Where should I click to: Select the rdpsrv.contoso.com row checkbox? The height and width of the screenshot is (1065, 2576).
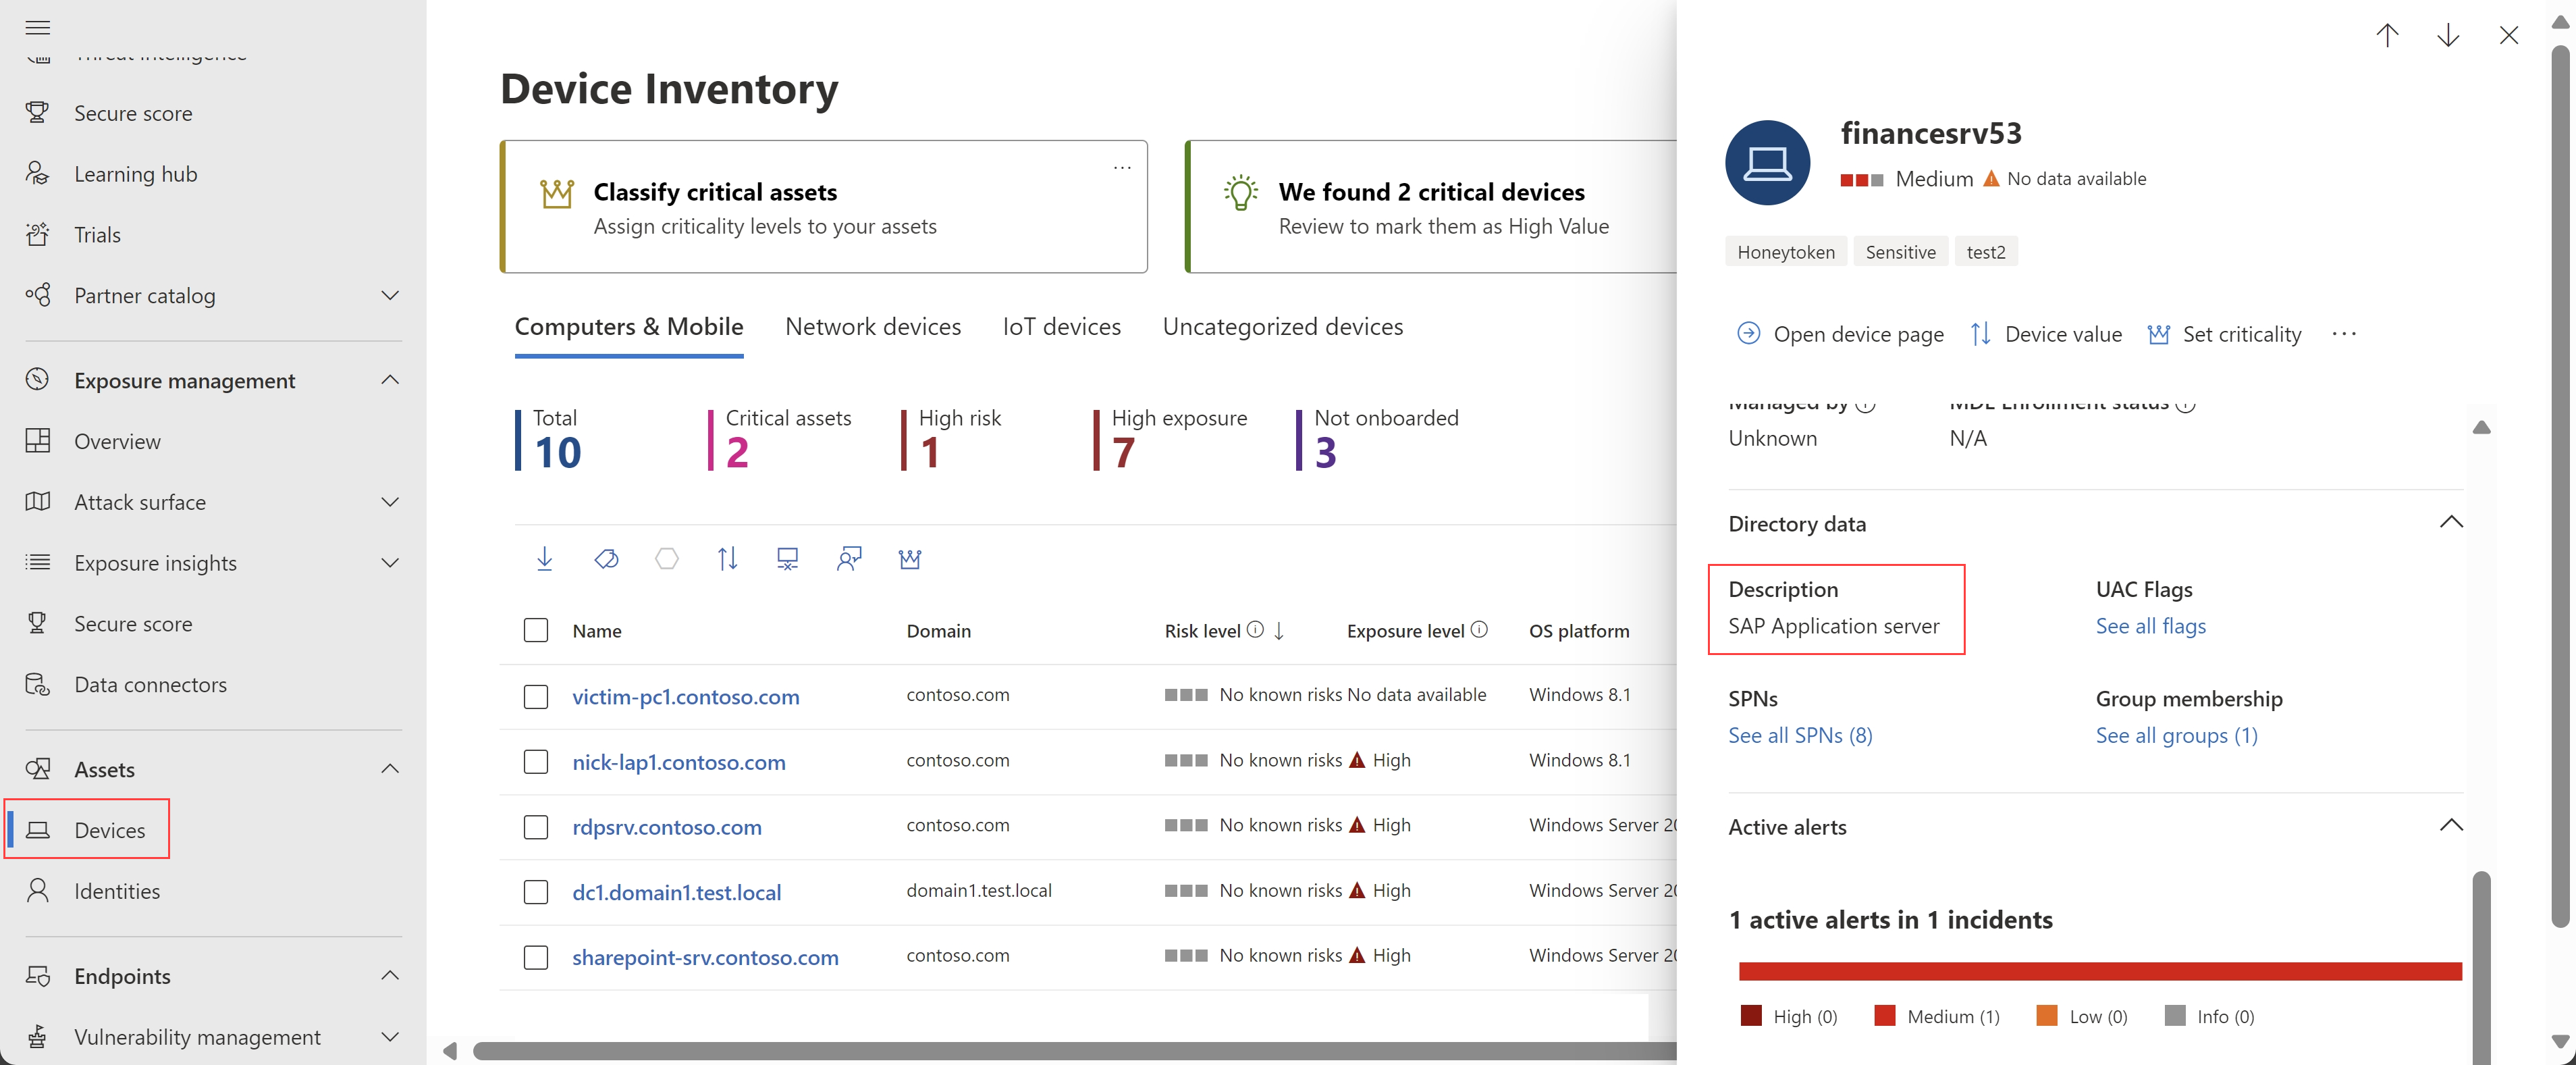click(536, 827)
